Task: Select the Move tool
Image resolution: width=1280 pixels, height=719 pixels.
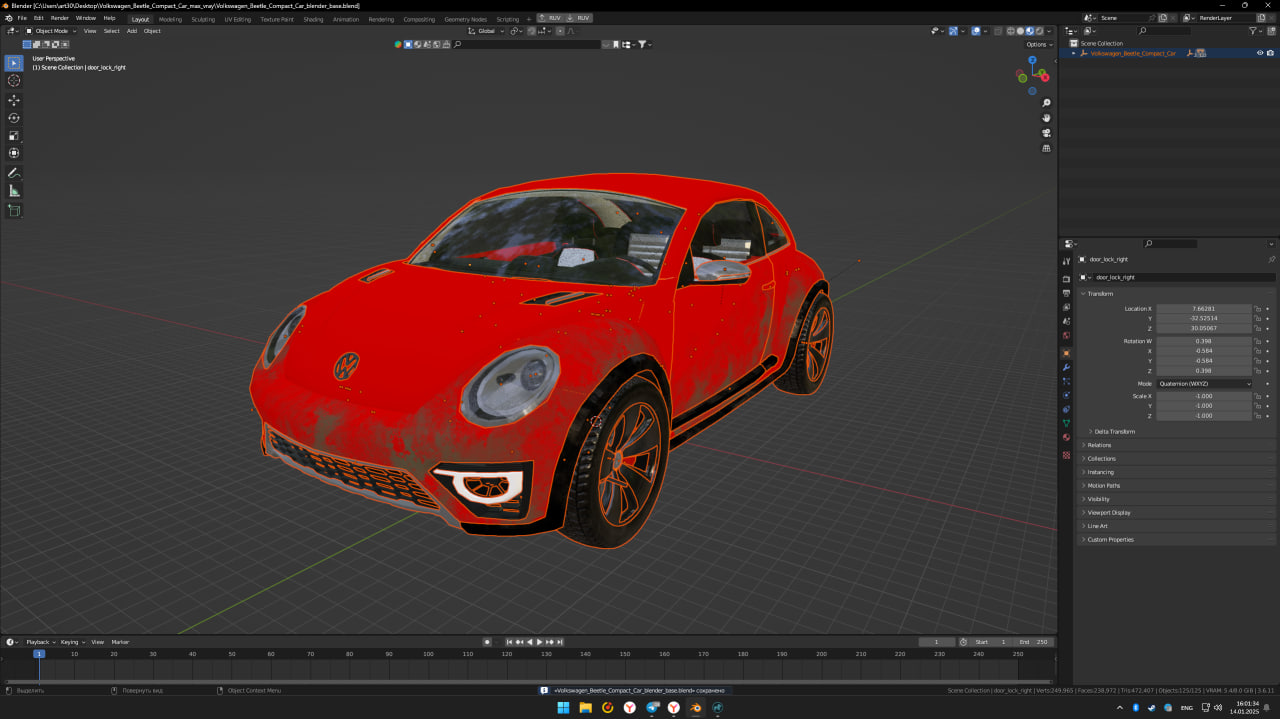Action: (x=14, y=100)
